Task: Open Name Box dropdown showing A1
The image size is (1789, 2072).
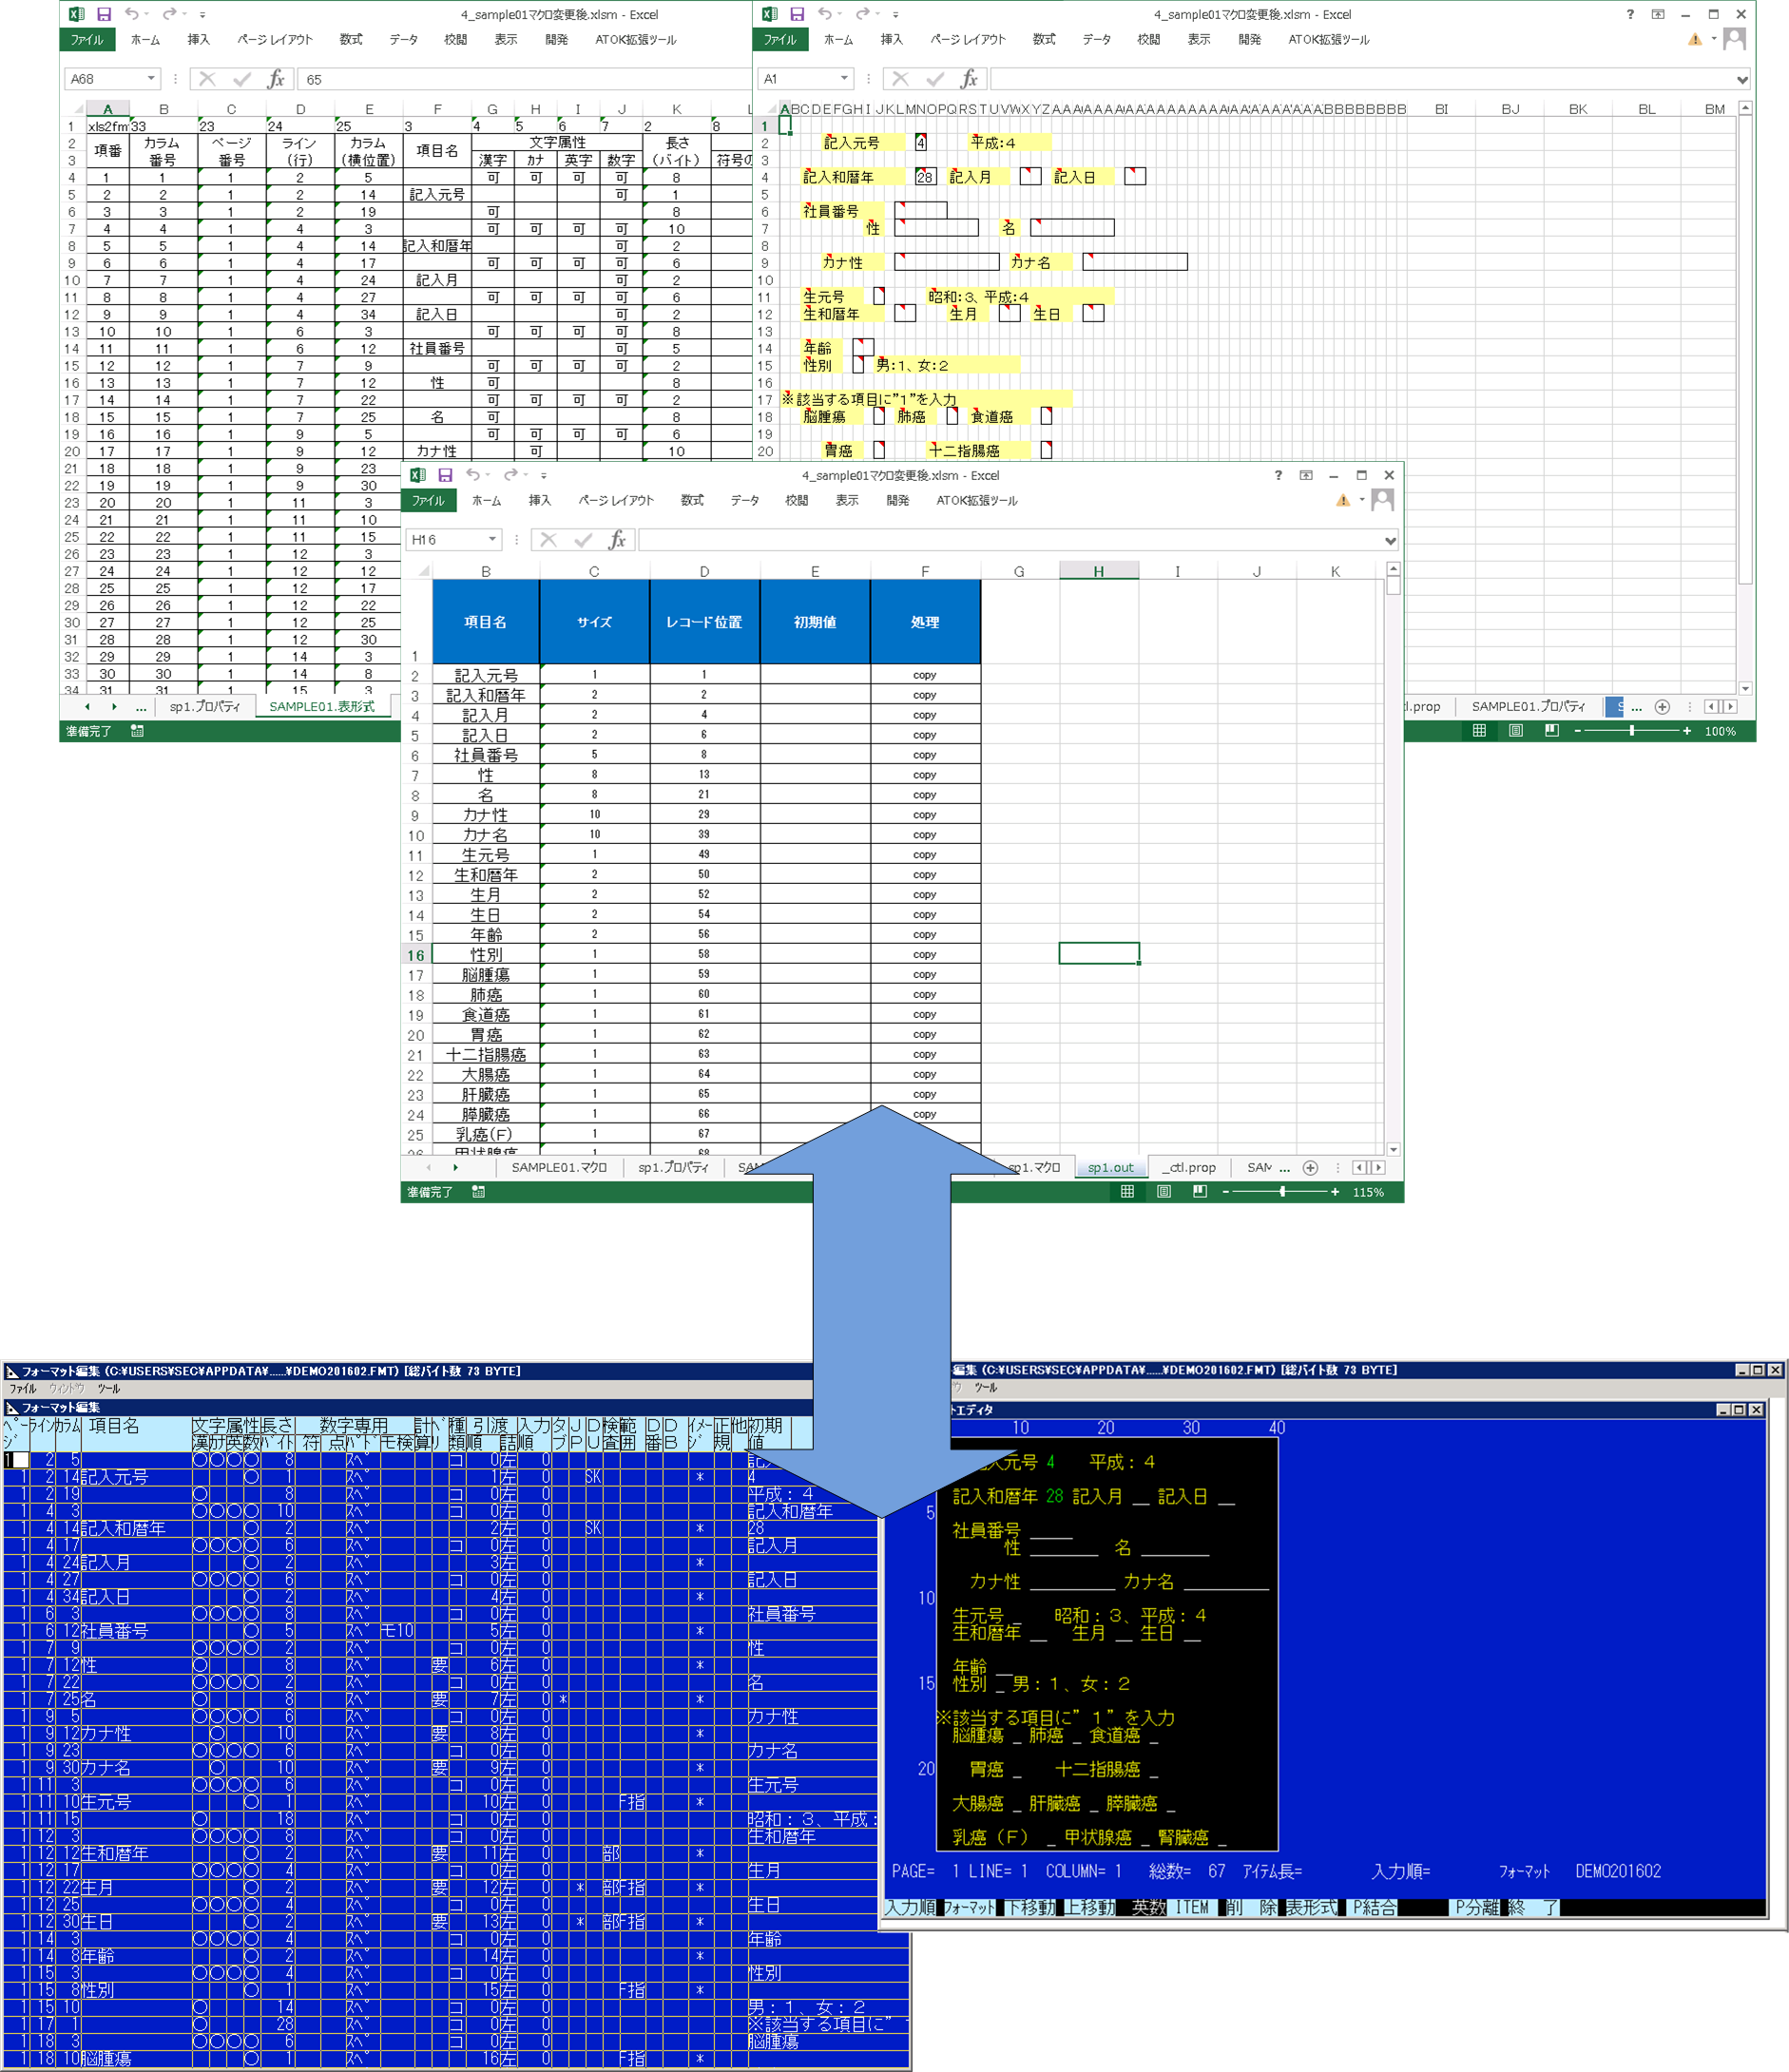Action: 844,79
